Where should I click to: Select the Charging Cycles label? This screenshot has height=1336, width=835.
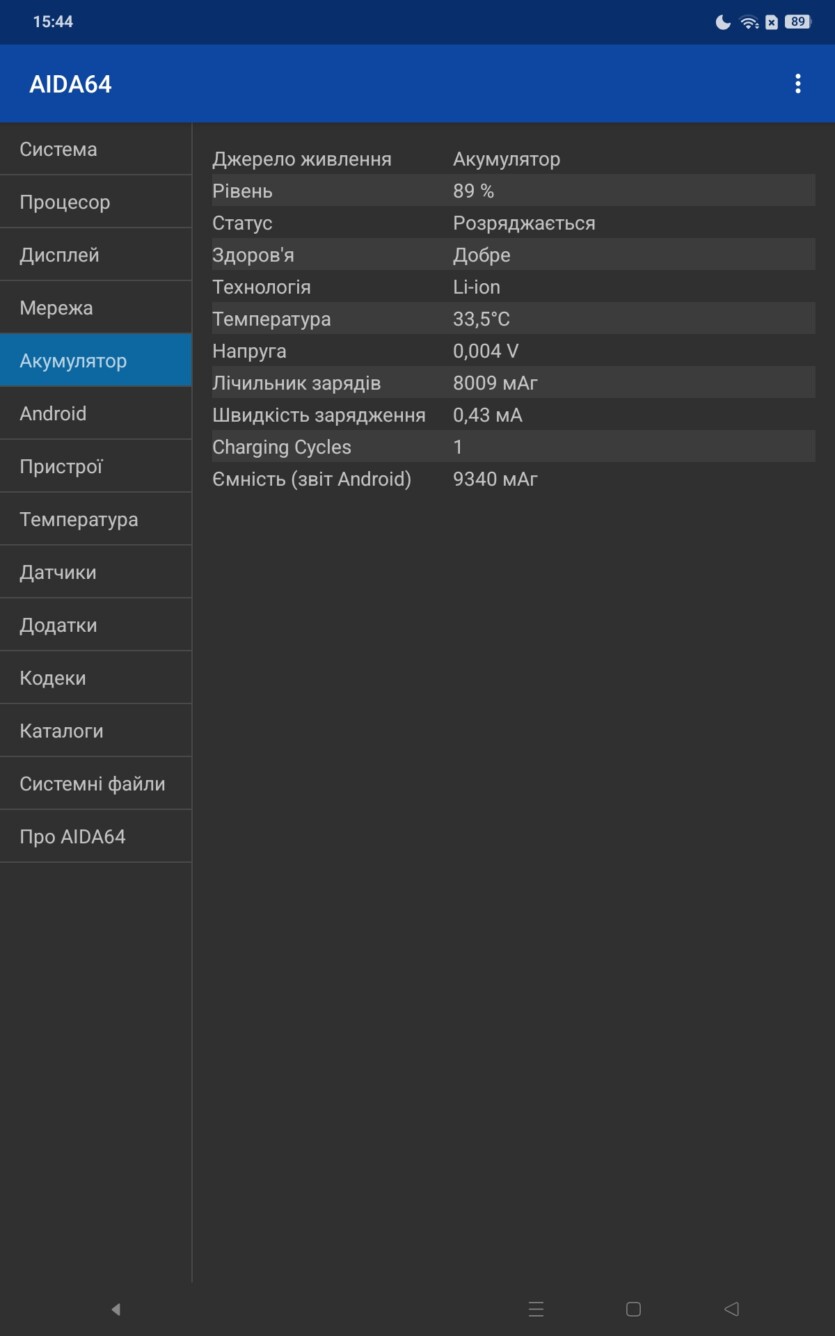282,447
